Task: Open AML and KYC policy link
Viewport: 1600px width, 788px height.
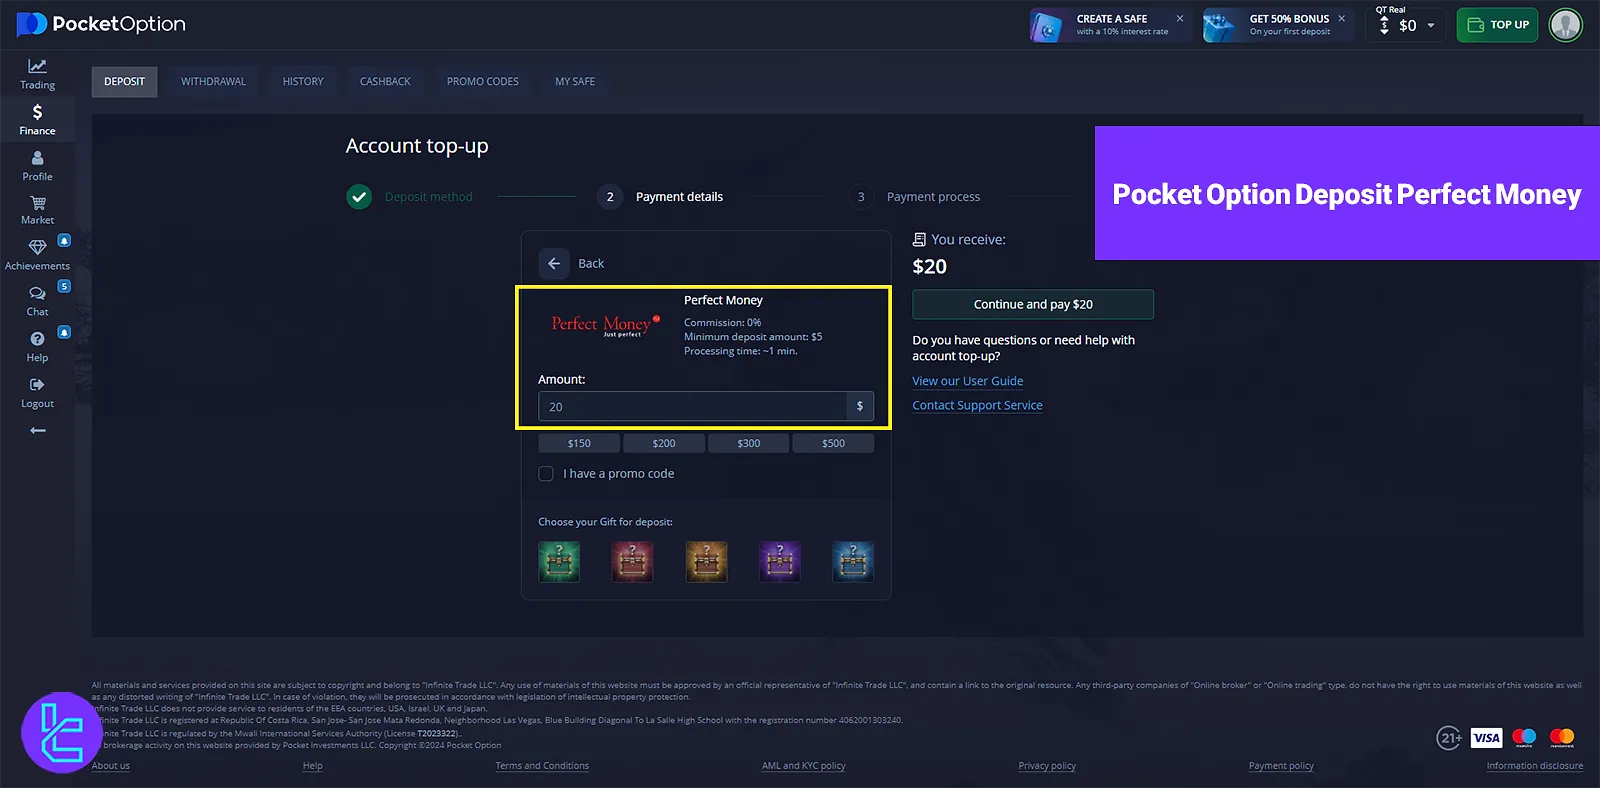Action: tap(803, 766)
